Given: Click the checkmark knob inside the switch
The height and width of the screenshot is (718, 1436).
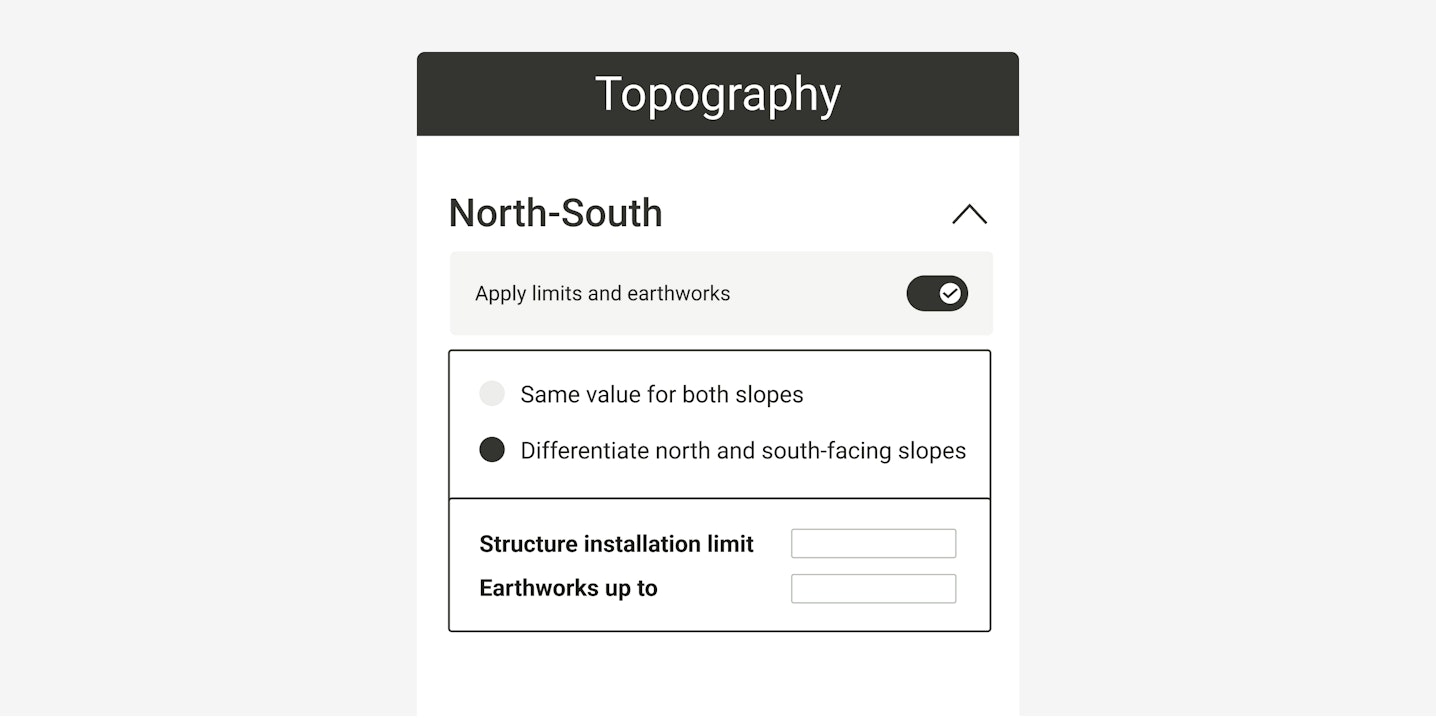Looking at the screenshot, I should [x=950, y=293].
